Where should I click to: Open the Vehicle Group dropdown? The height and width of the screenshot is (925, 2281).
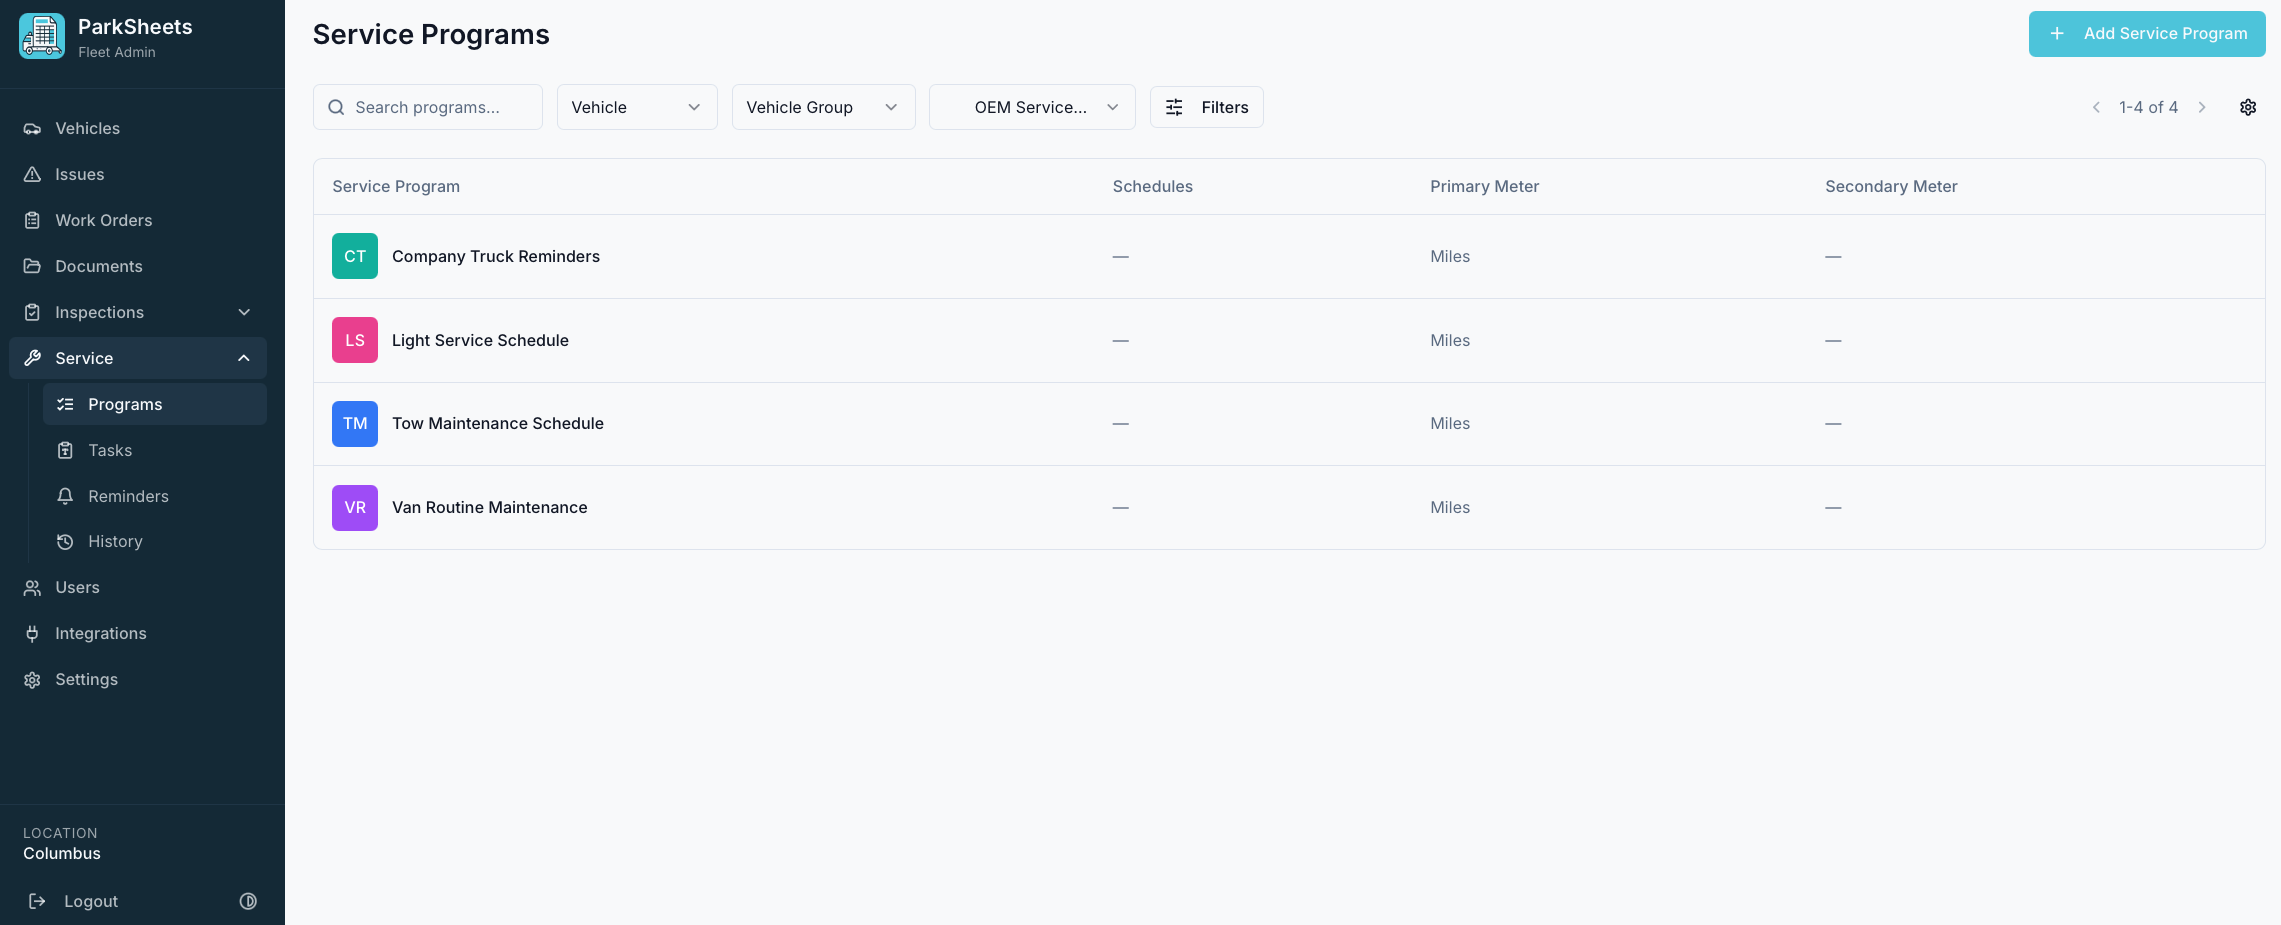click(x=822, y=107)
